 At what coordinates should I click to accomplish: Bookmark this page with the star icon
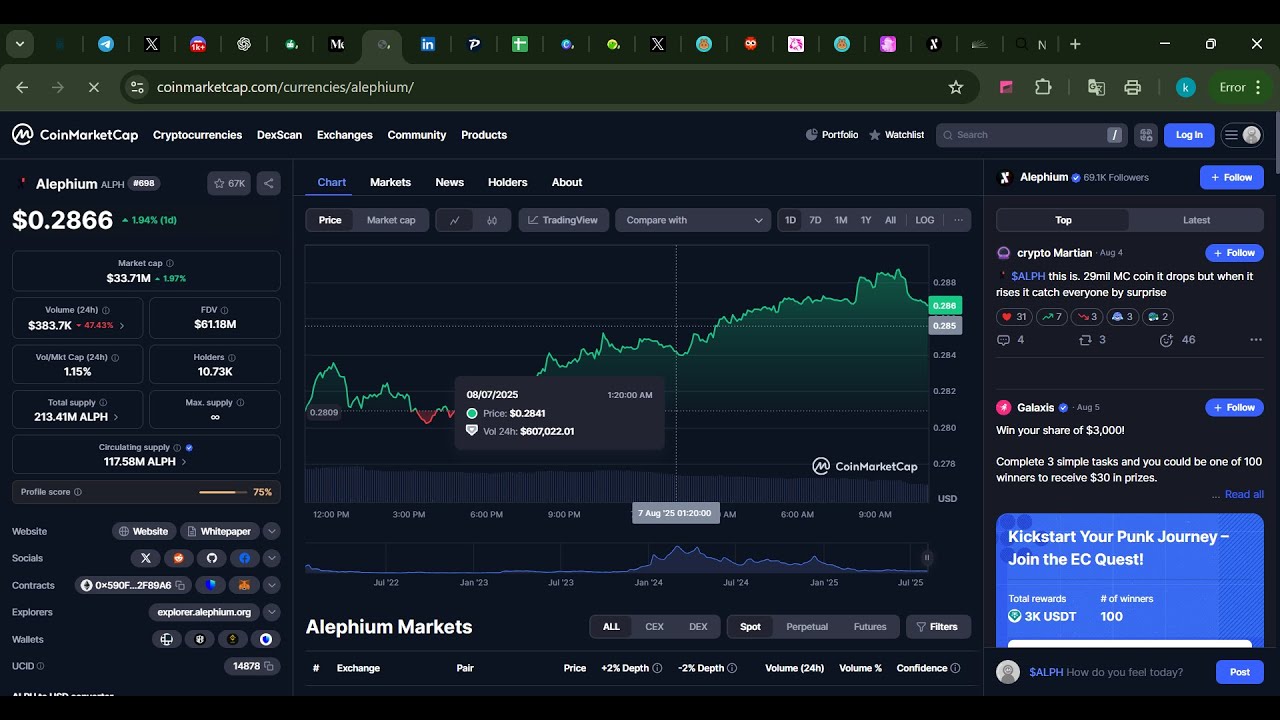(955, 87)
